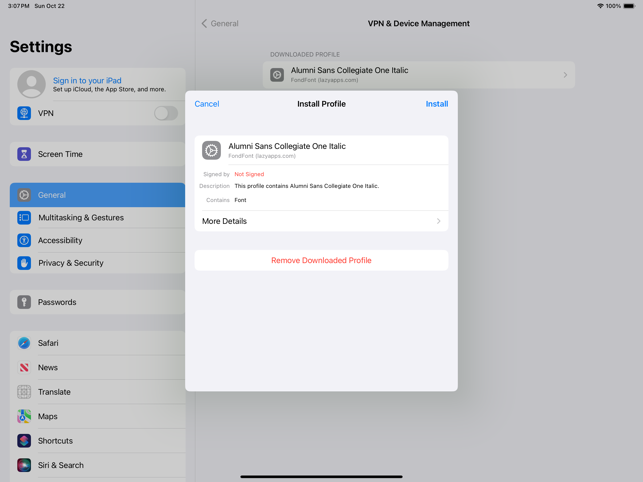
Task: Click the 'Font' contains value
Action: tap(240, 200)
